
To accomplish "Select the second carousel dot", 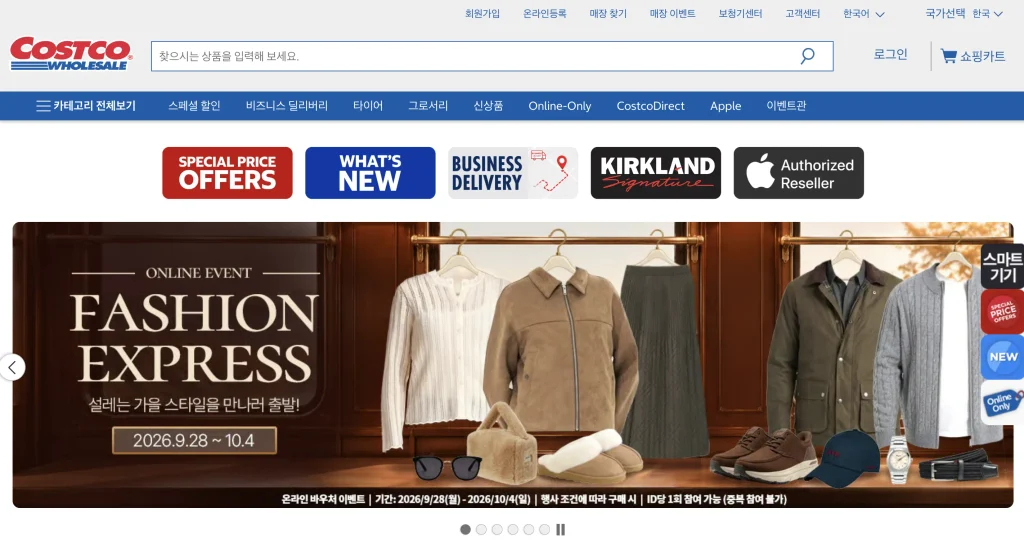I will [x=481, y=530].
